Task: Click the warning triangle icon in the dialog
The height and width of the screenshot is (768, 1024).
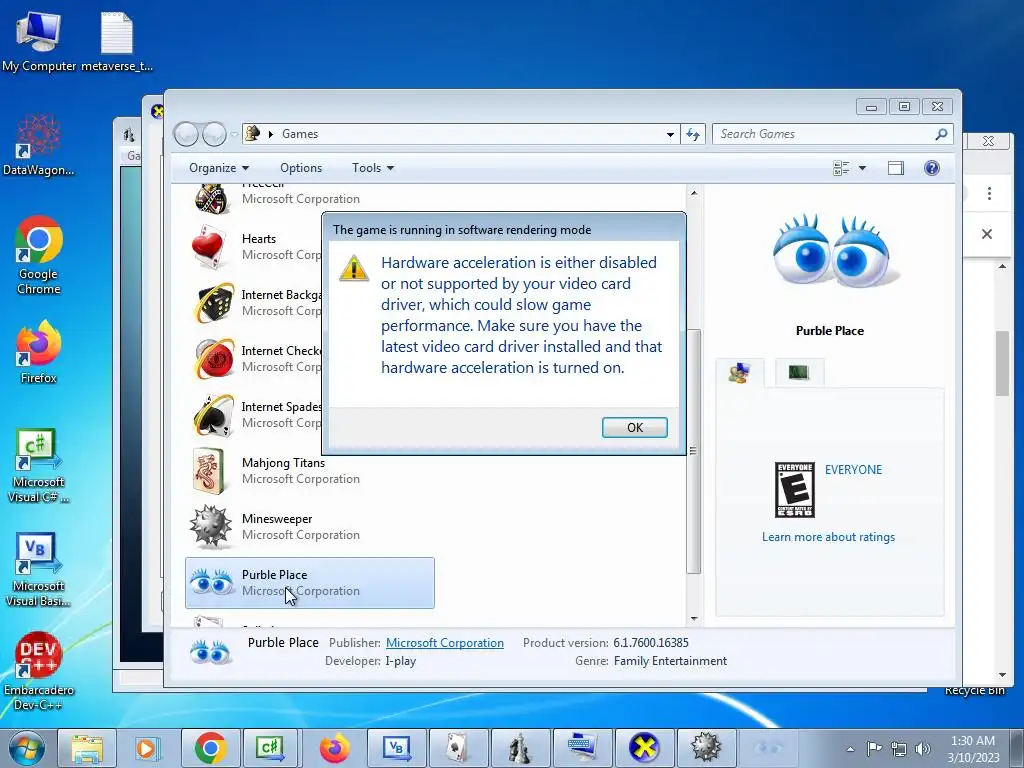Action: tap(354, 268)
